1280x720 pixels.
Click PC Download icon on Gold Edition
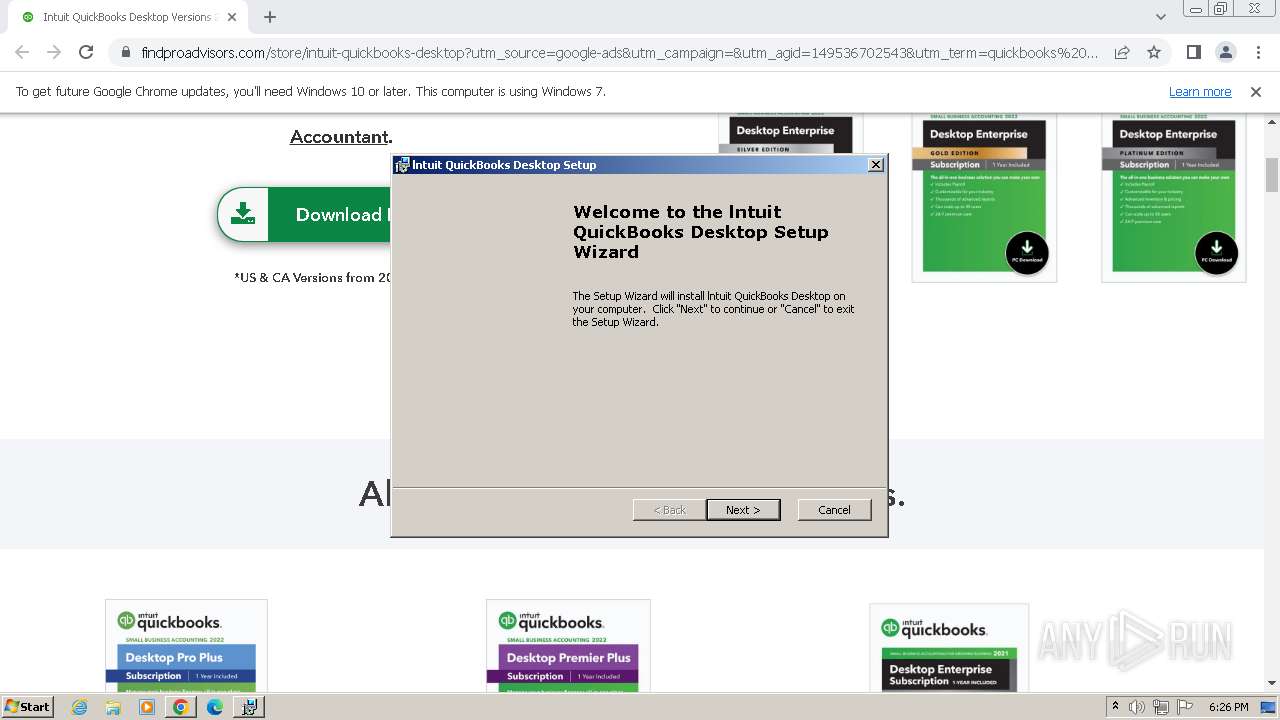[x=1026, y=252]
